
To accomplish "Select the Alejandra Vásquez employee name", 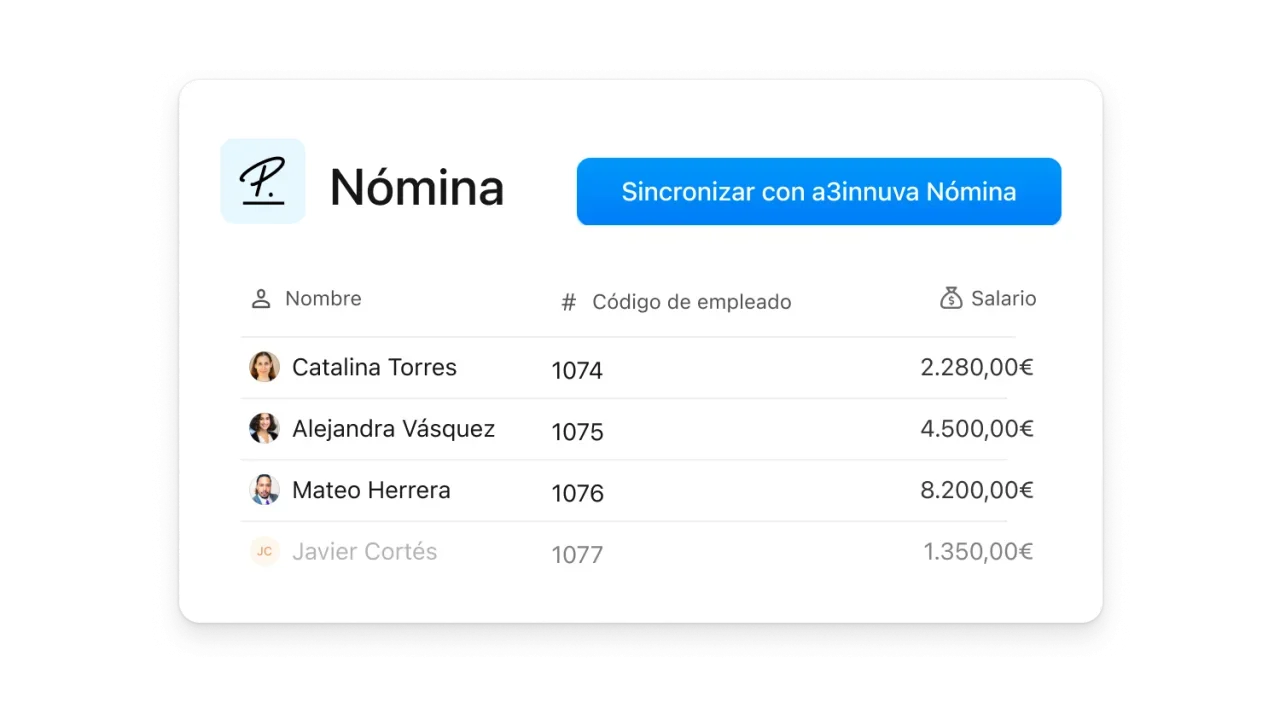I will coord(393,429).
